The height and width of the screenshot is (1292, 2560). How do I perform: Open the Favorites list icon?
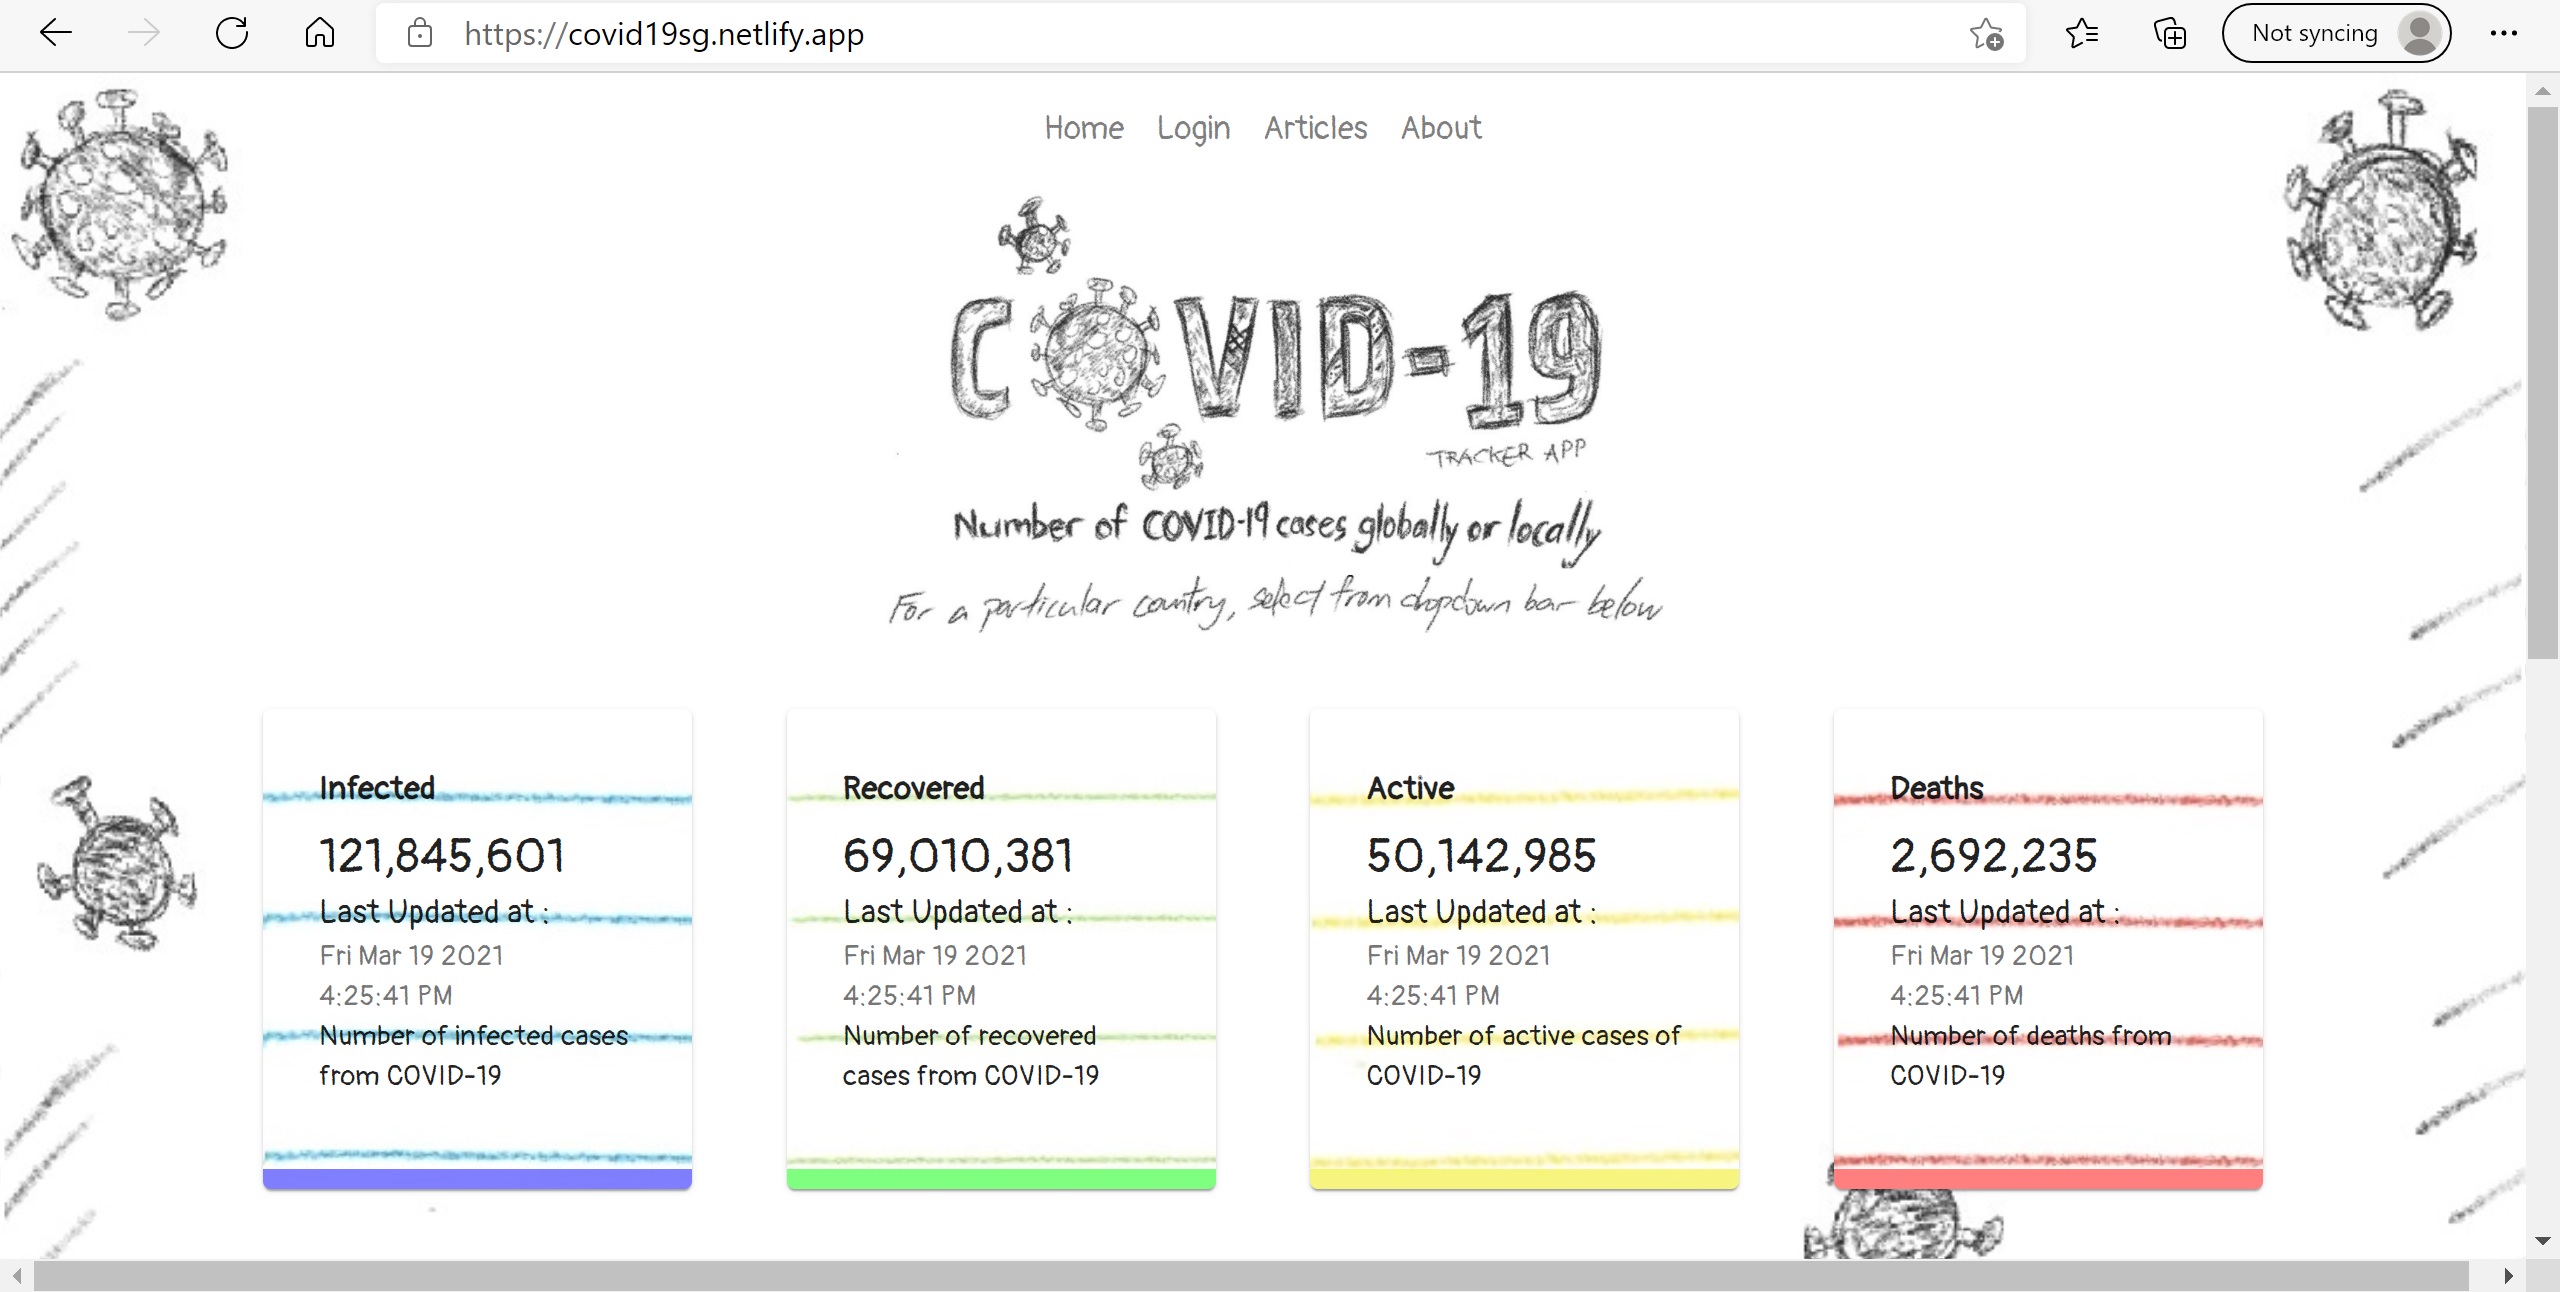point(2081,33)
